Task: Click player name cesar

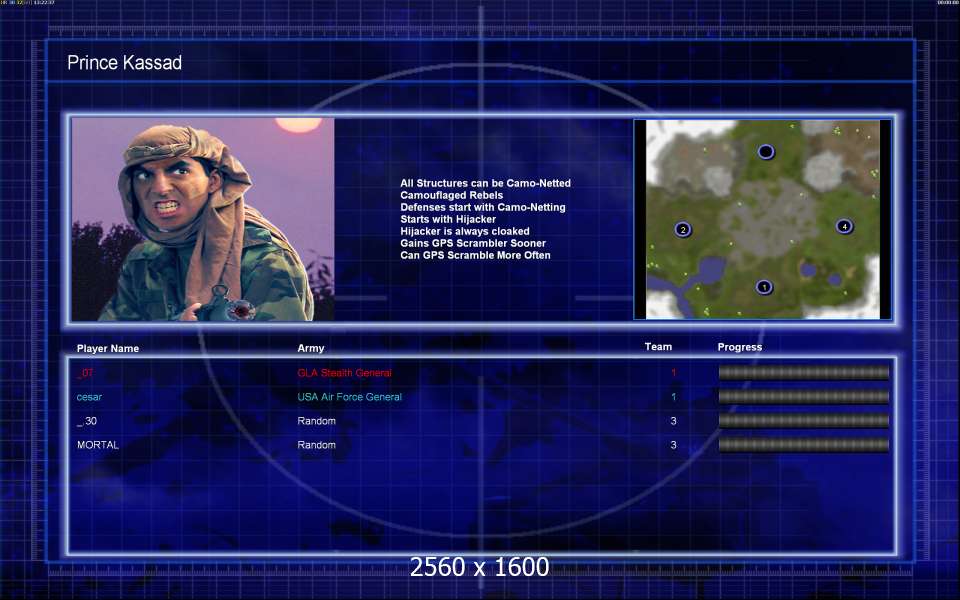Action: [x=89, y=397]
